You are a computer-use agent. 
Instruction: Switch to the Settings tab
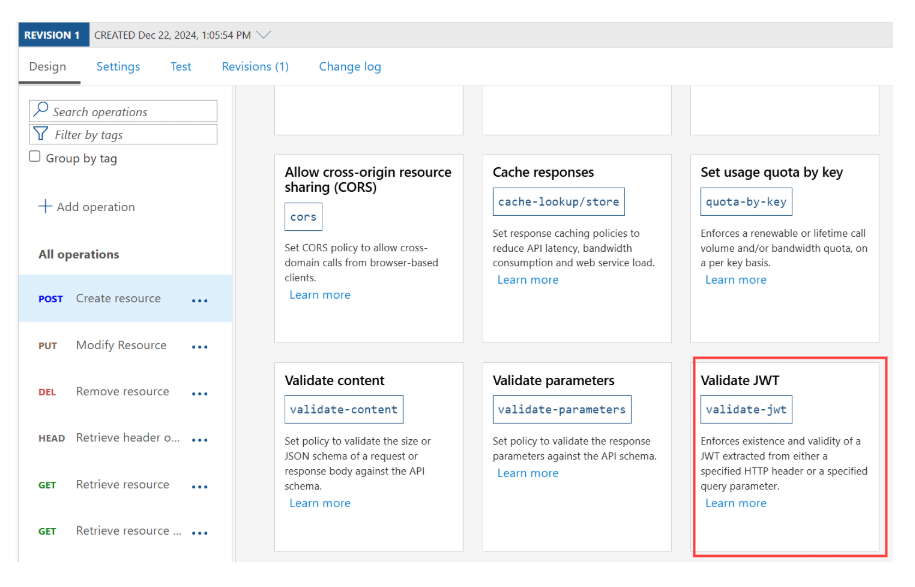118,67
